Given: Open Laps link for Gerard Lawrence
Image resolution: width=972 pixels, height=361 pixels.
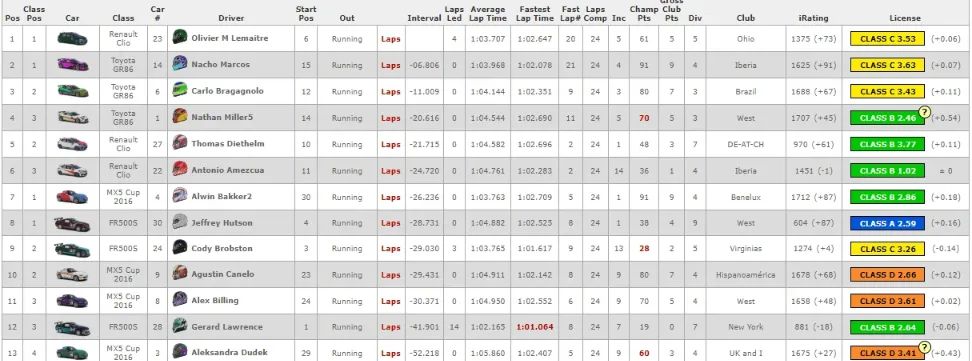Looking at the screenshot, I should click(x=391, y=328).
